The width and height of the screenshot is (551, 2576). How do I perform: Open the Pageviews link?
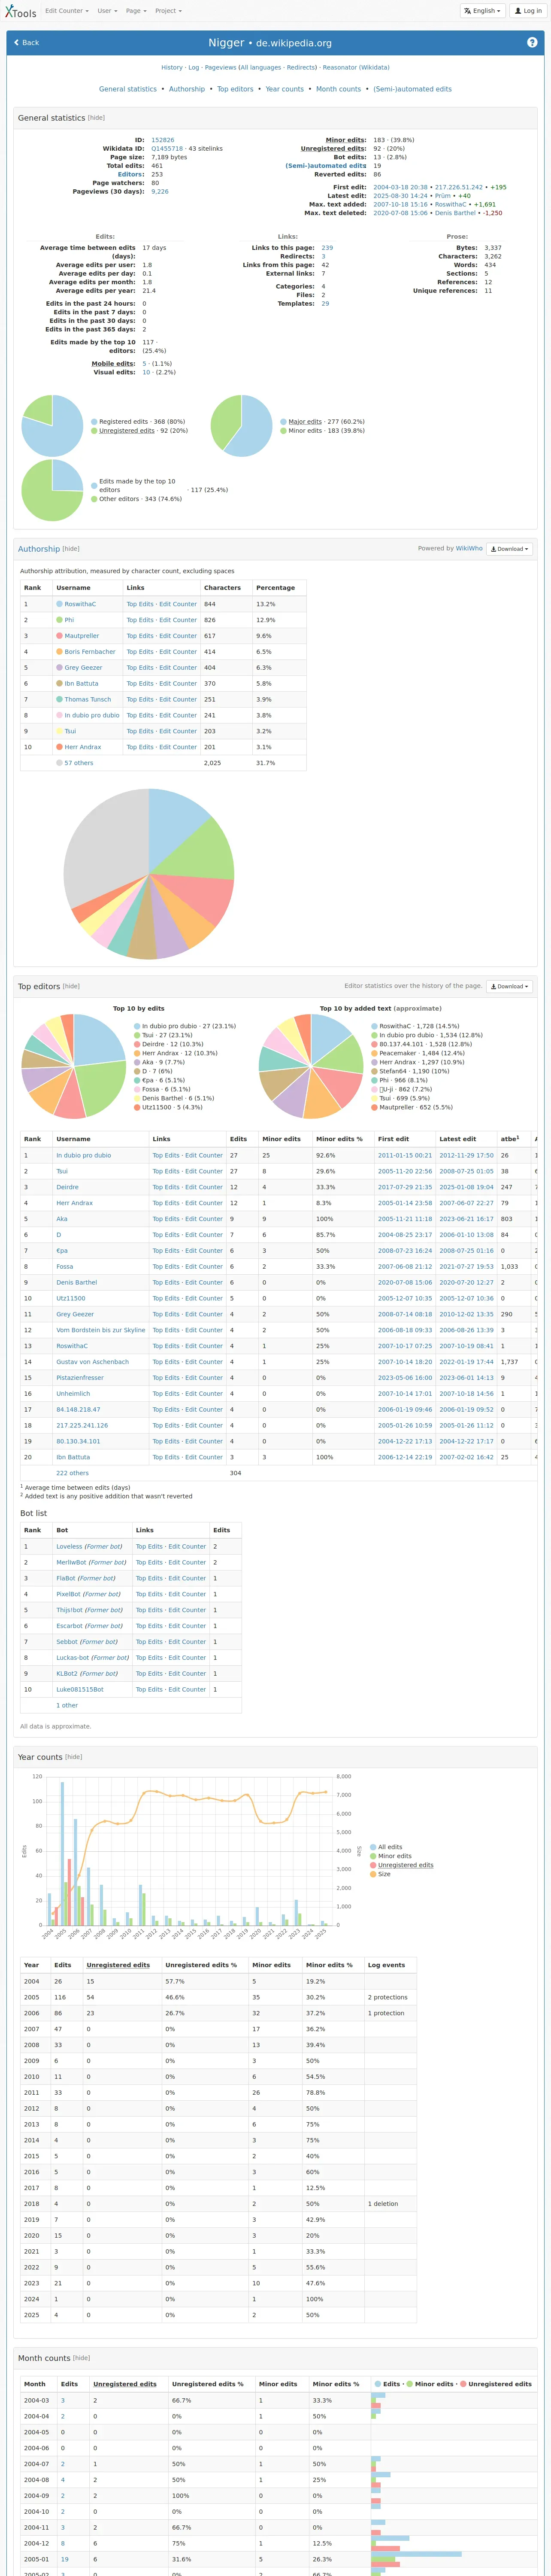pyautogui.click(x=220, y=68)
